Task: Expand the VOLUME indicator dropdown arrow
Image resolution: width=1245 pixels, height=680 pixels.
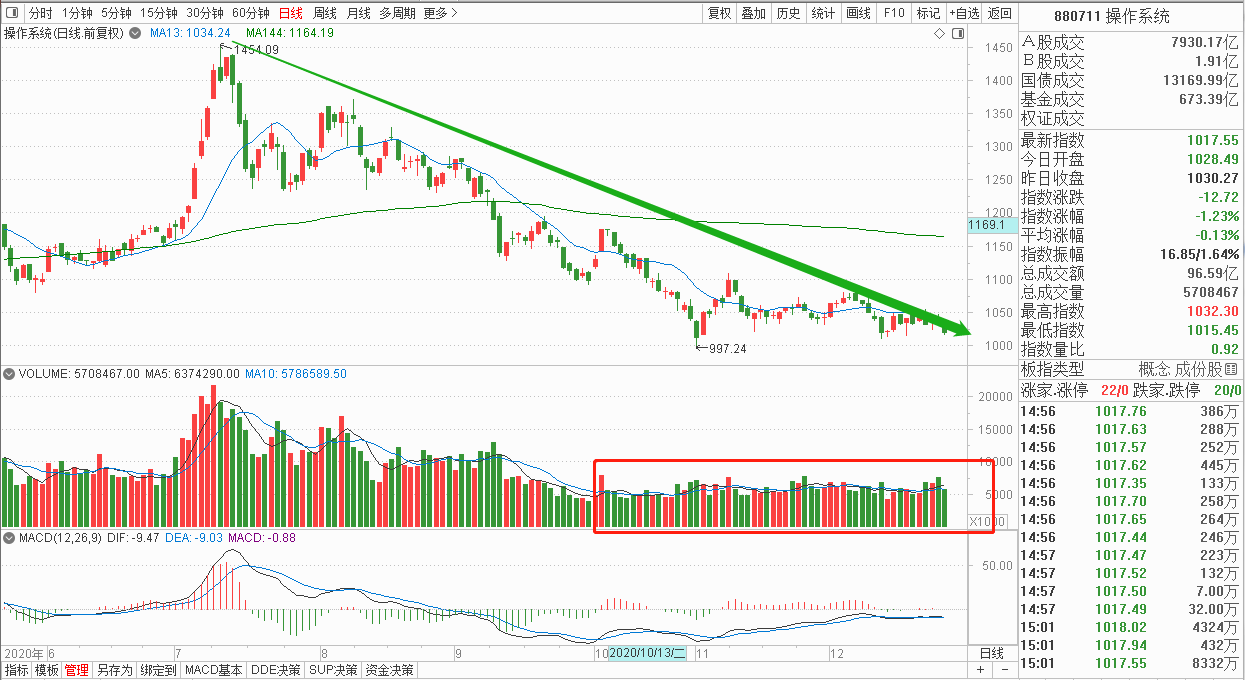Action: 9,374
